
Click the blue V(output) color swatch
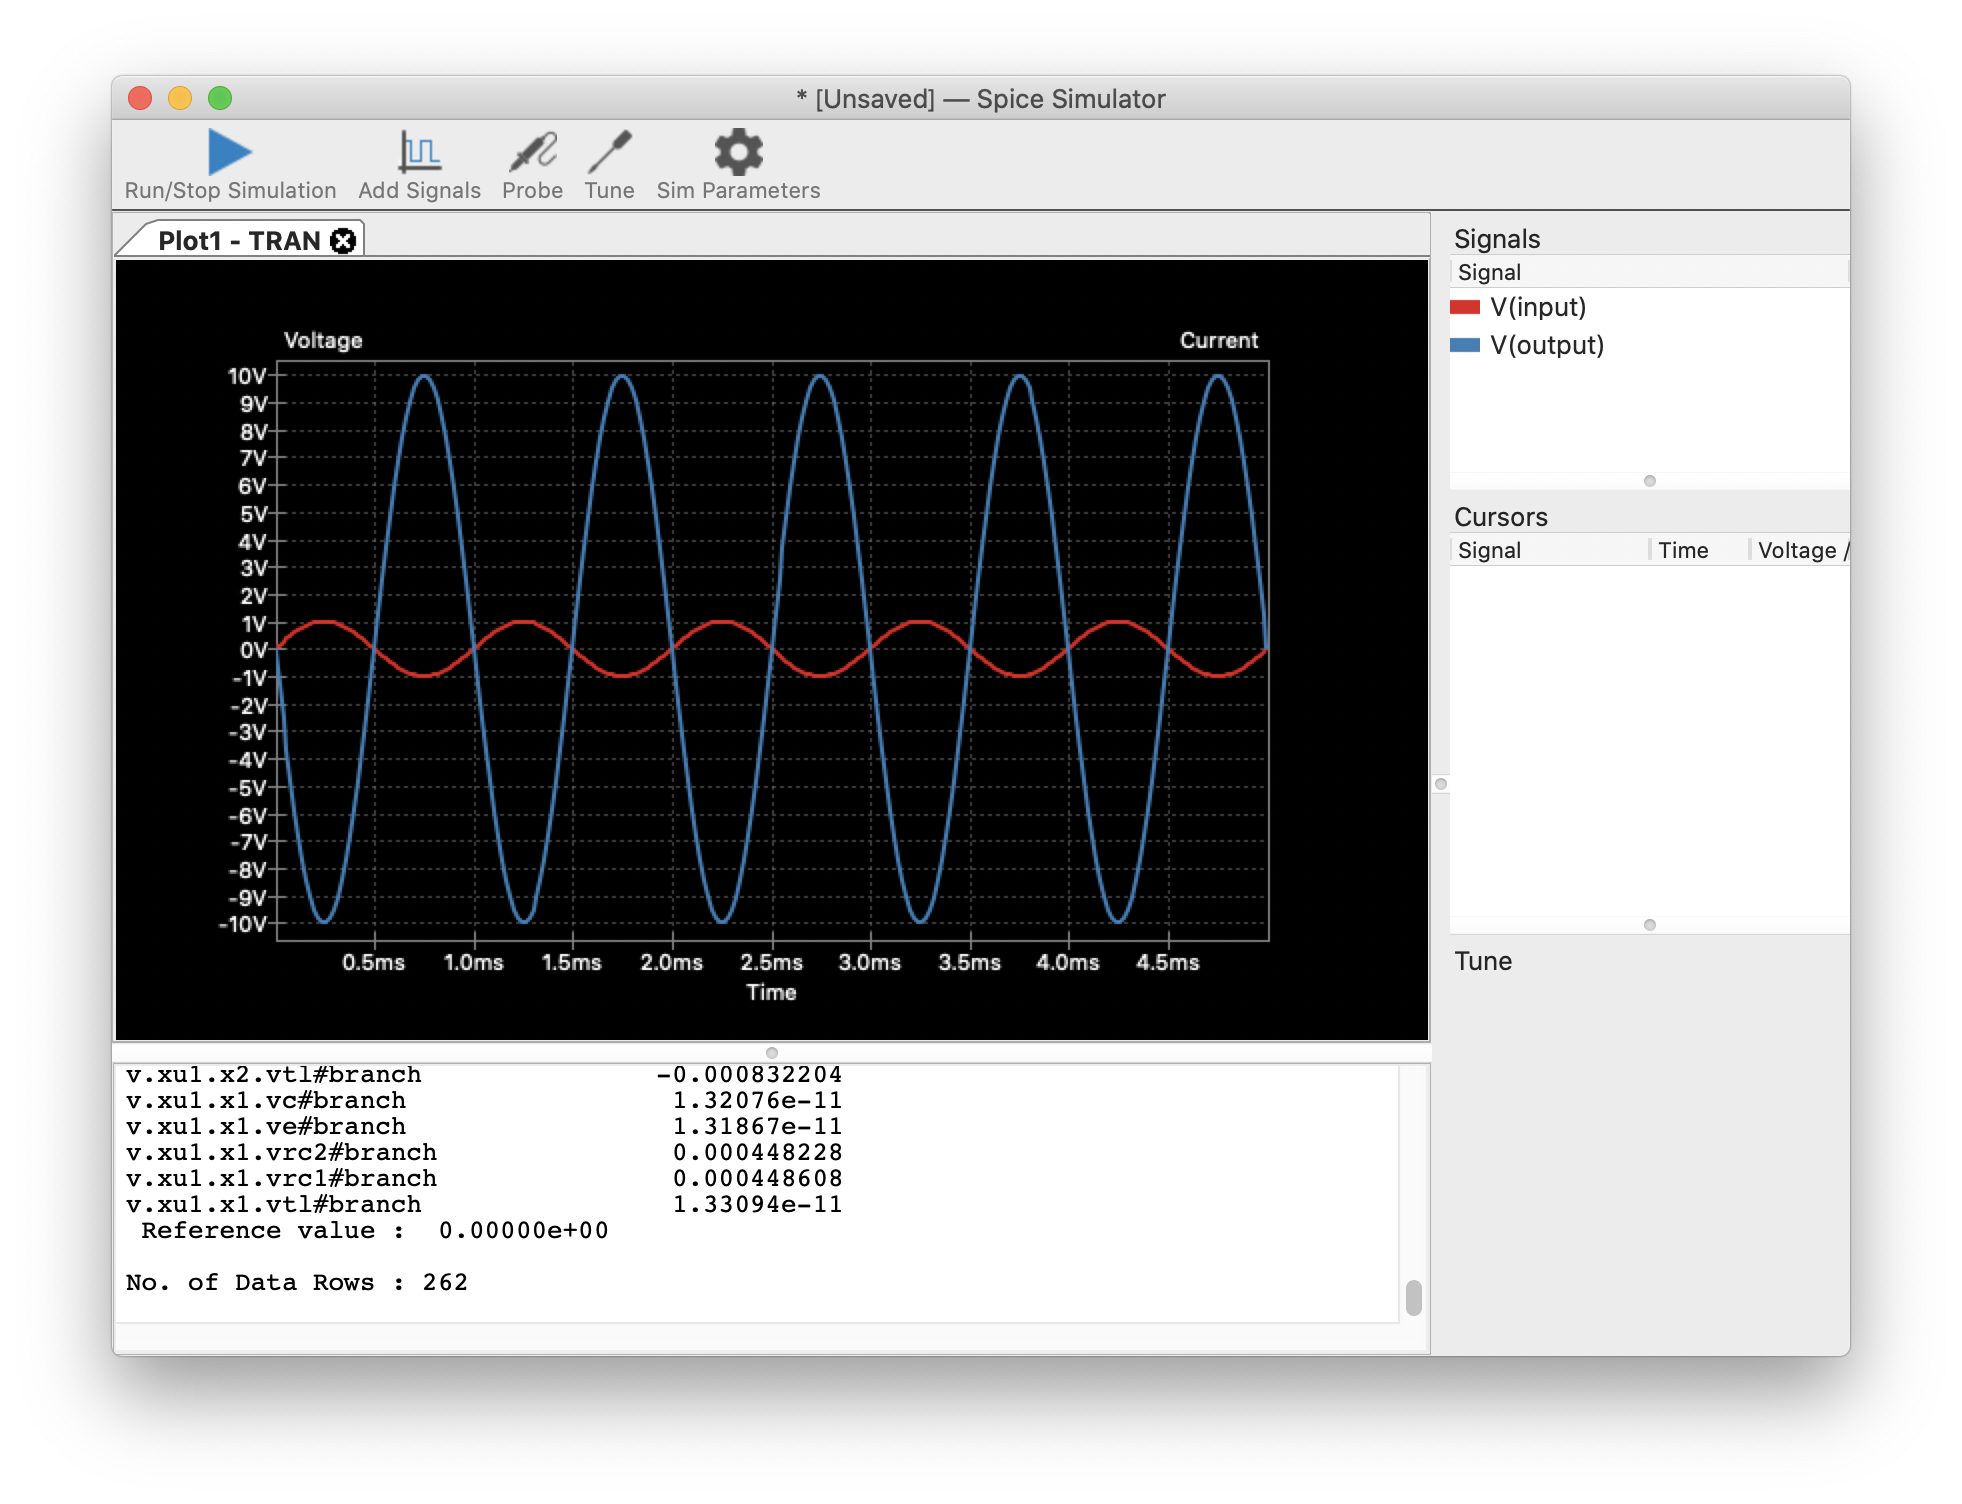click(1465, 345)
